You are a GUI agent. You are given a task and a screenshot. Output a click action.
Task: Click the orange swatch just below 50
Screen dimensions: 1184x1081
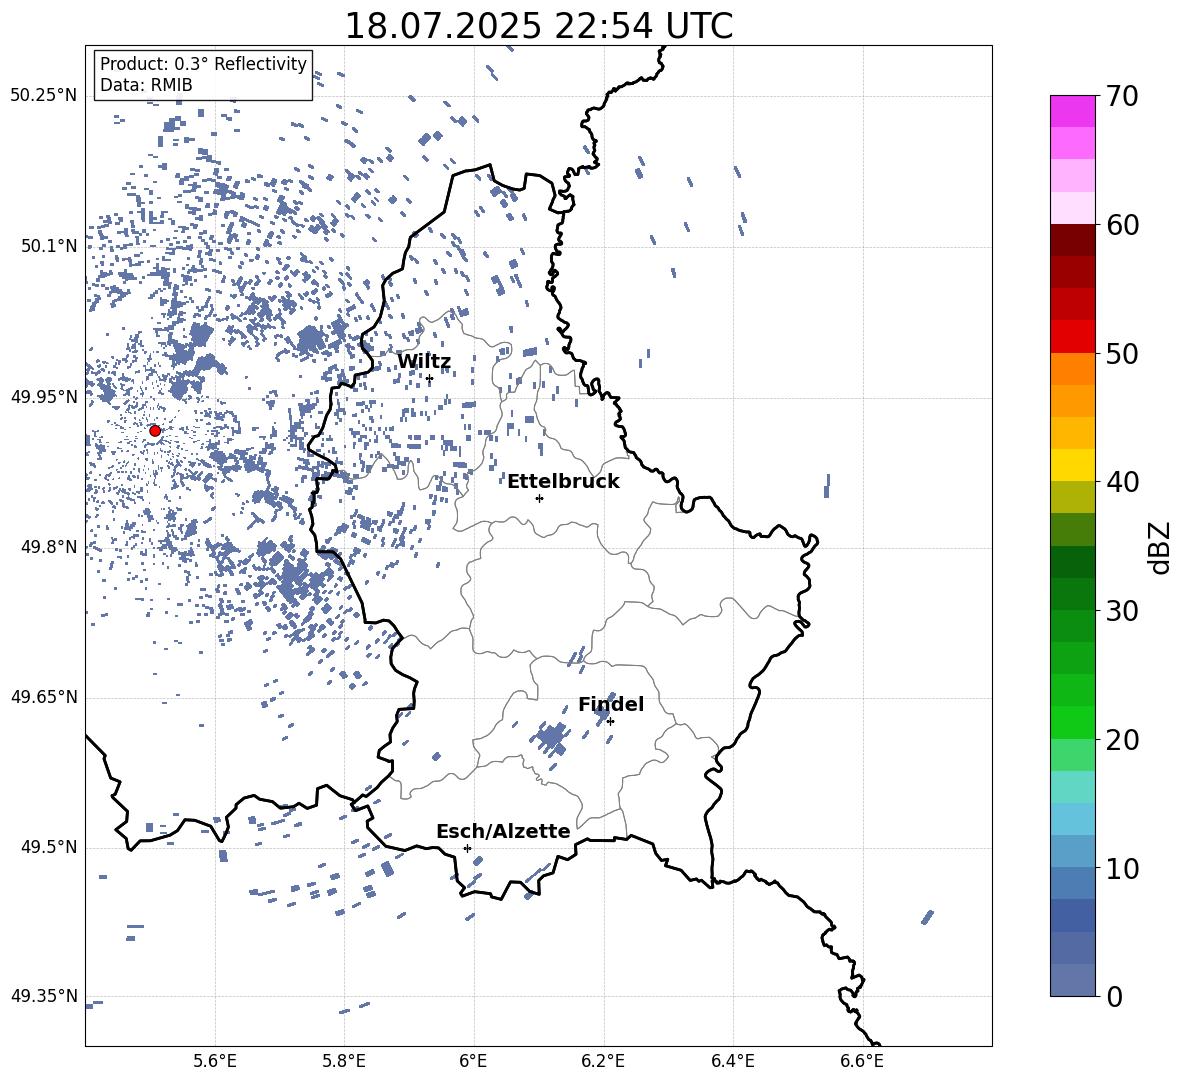pos(1072,369)
